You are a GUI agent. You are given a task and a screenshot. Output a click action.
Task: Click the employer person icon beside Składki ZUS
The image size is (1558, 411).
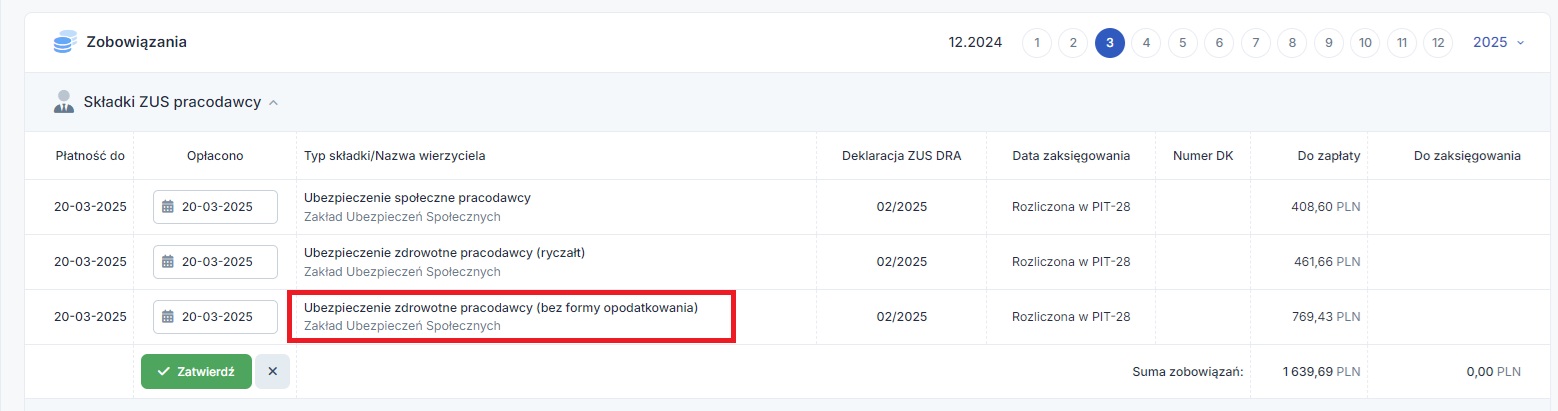[x=64, y=101]
